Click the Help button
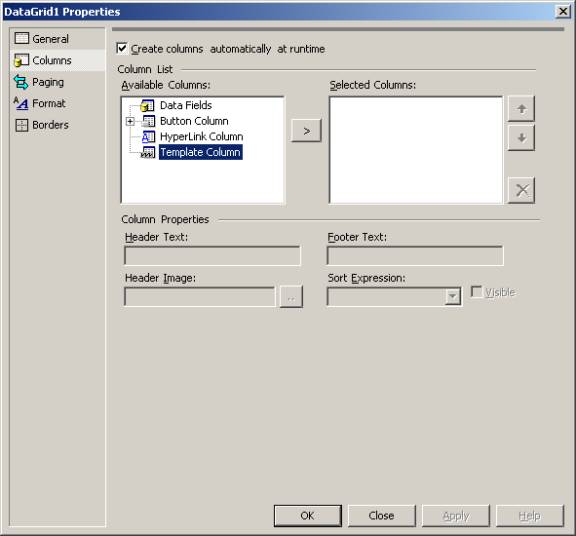Image resolution: width=576 pixels, height=536 pixels. pyautogui.click(x=529, y=515)
